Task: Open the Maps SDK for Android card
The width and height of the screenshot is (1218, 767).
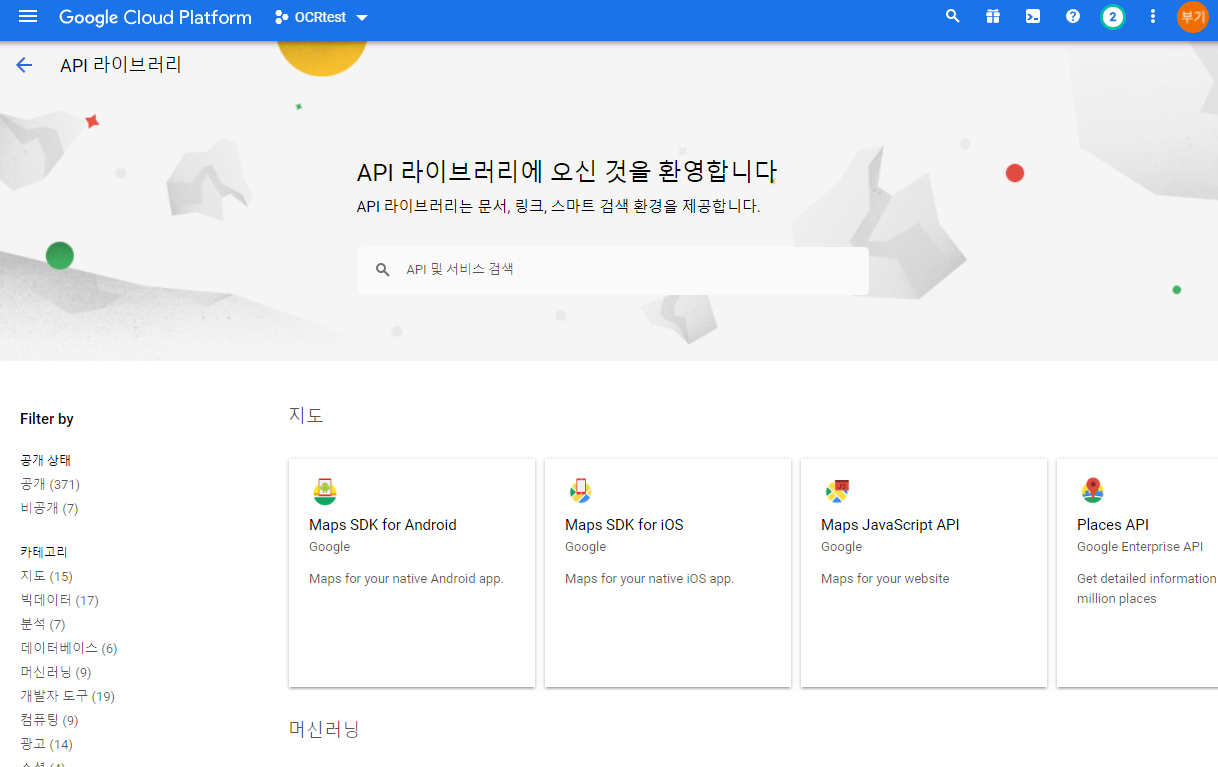Action: pos(412,573)
